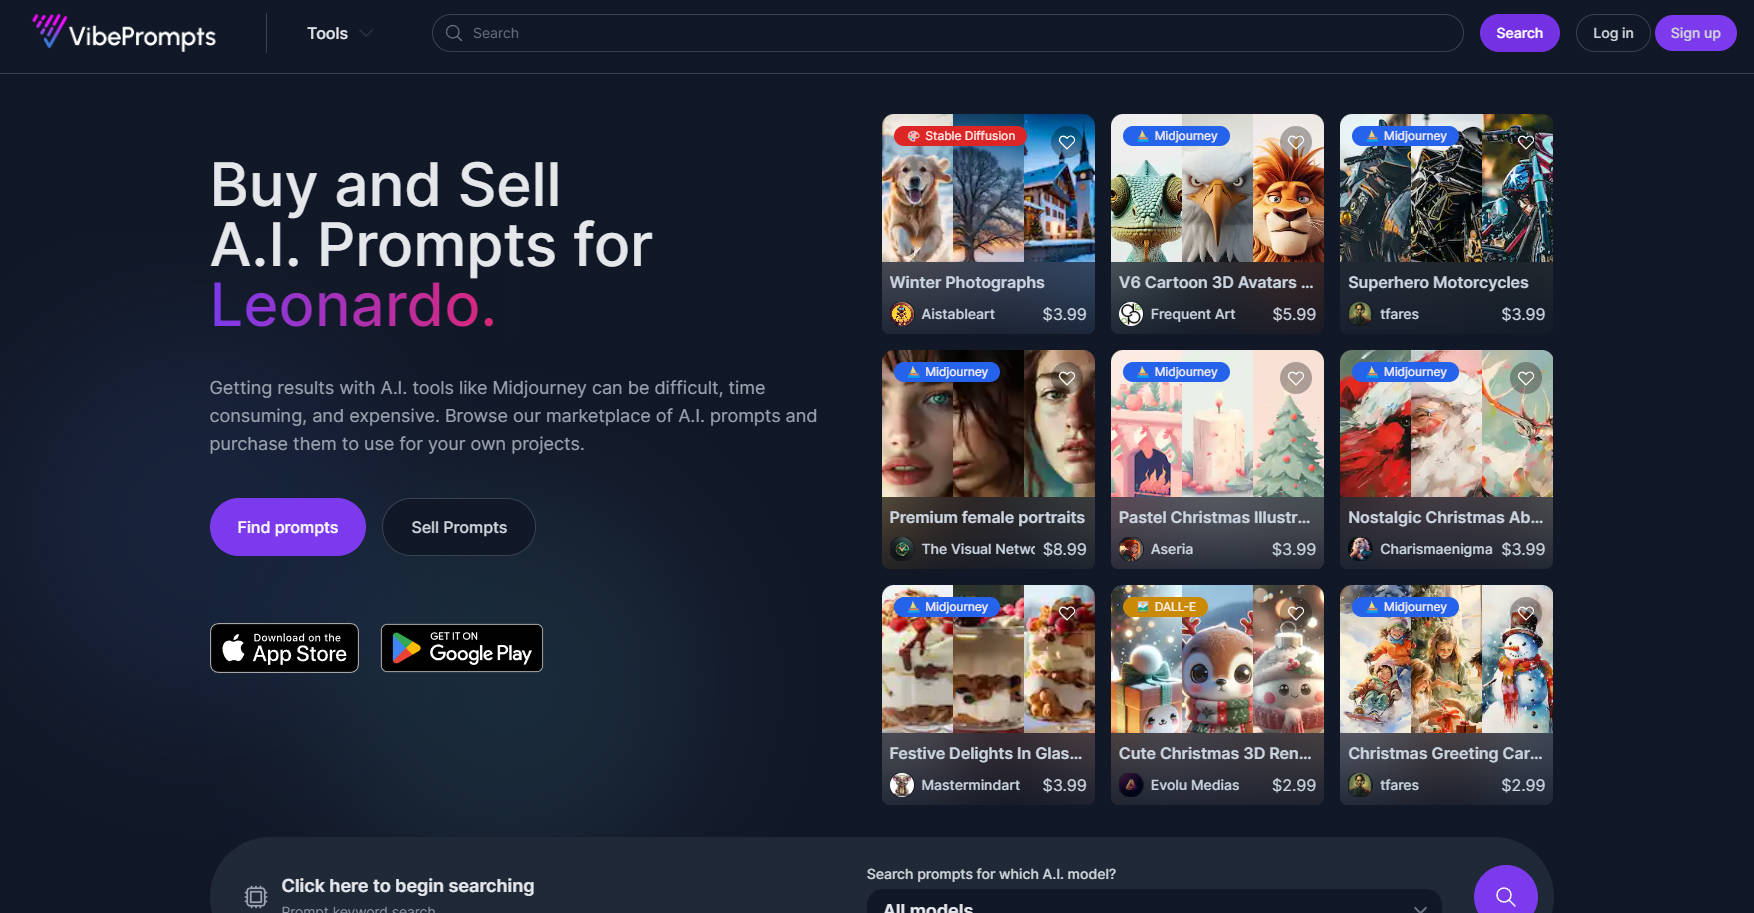Download on the App Store badge
Viewport: 1754px width, 913px height.
click(x=284, y=648)
